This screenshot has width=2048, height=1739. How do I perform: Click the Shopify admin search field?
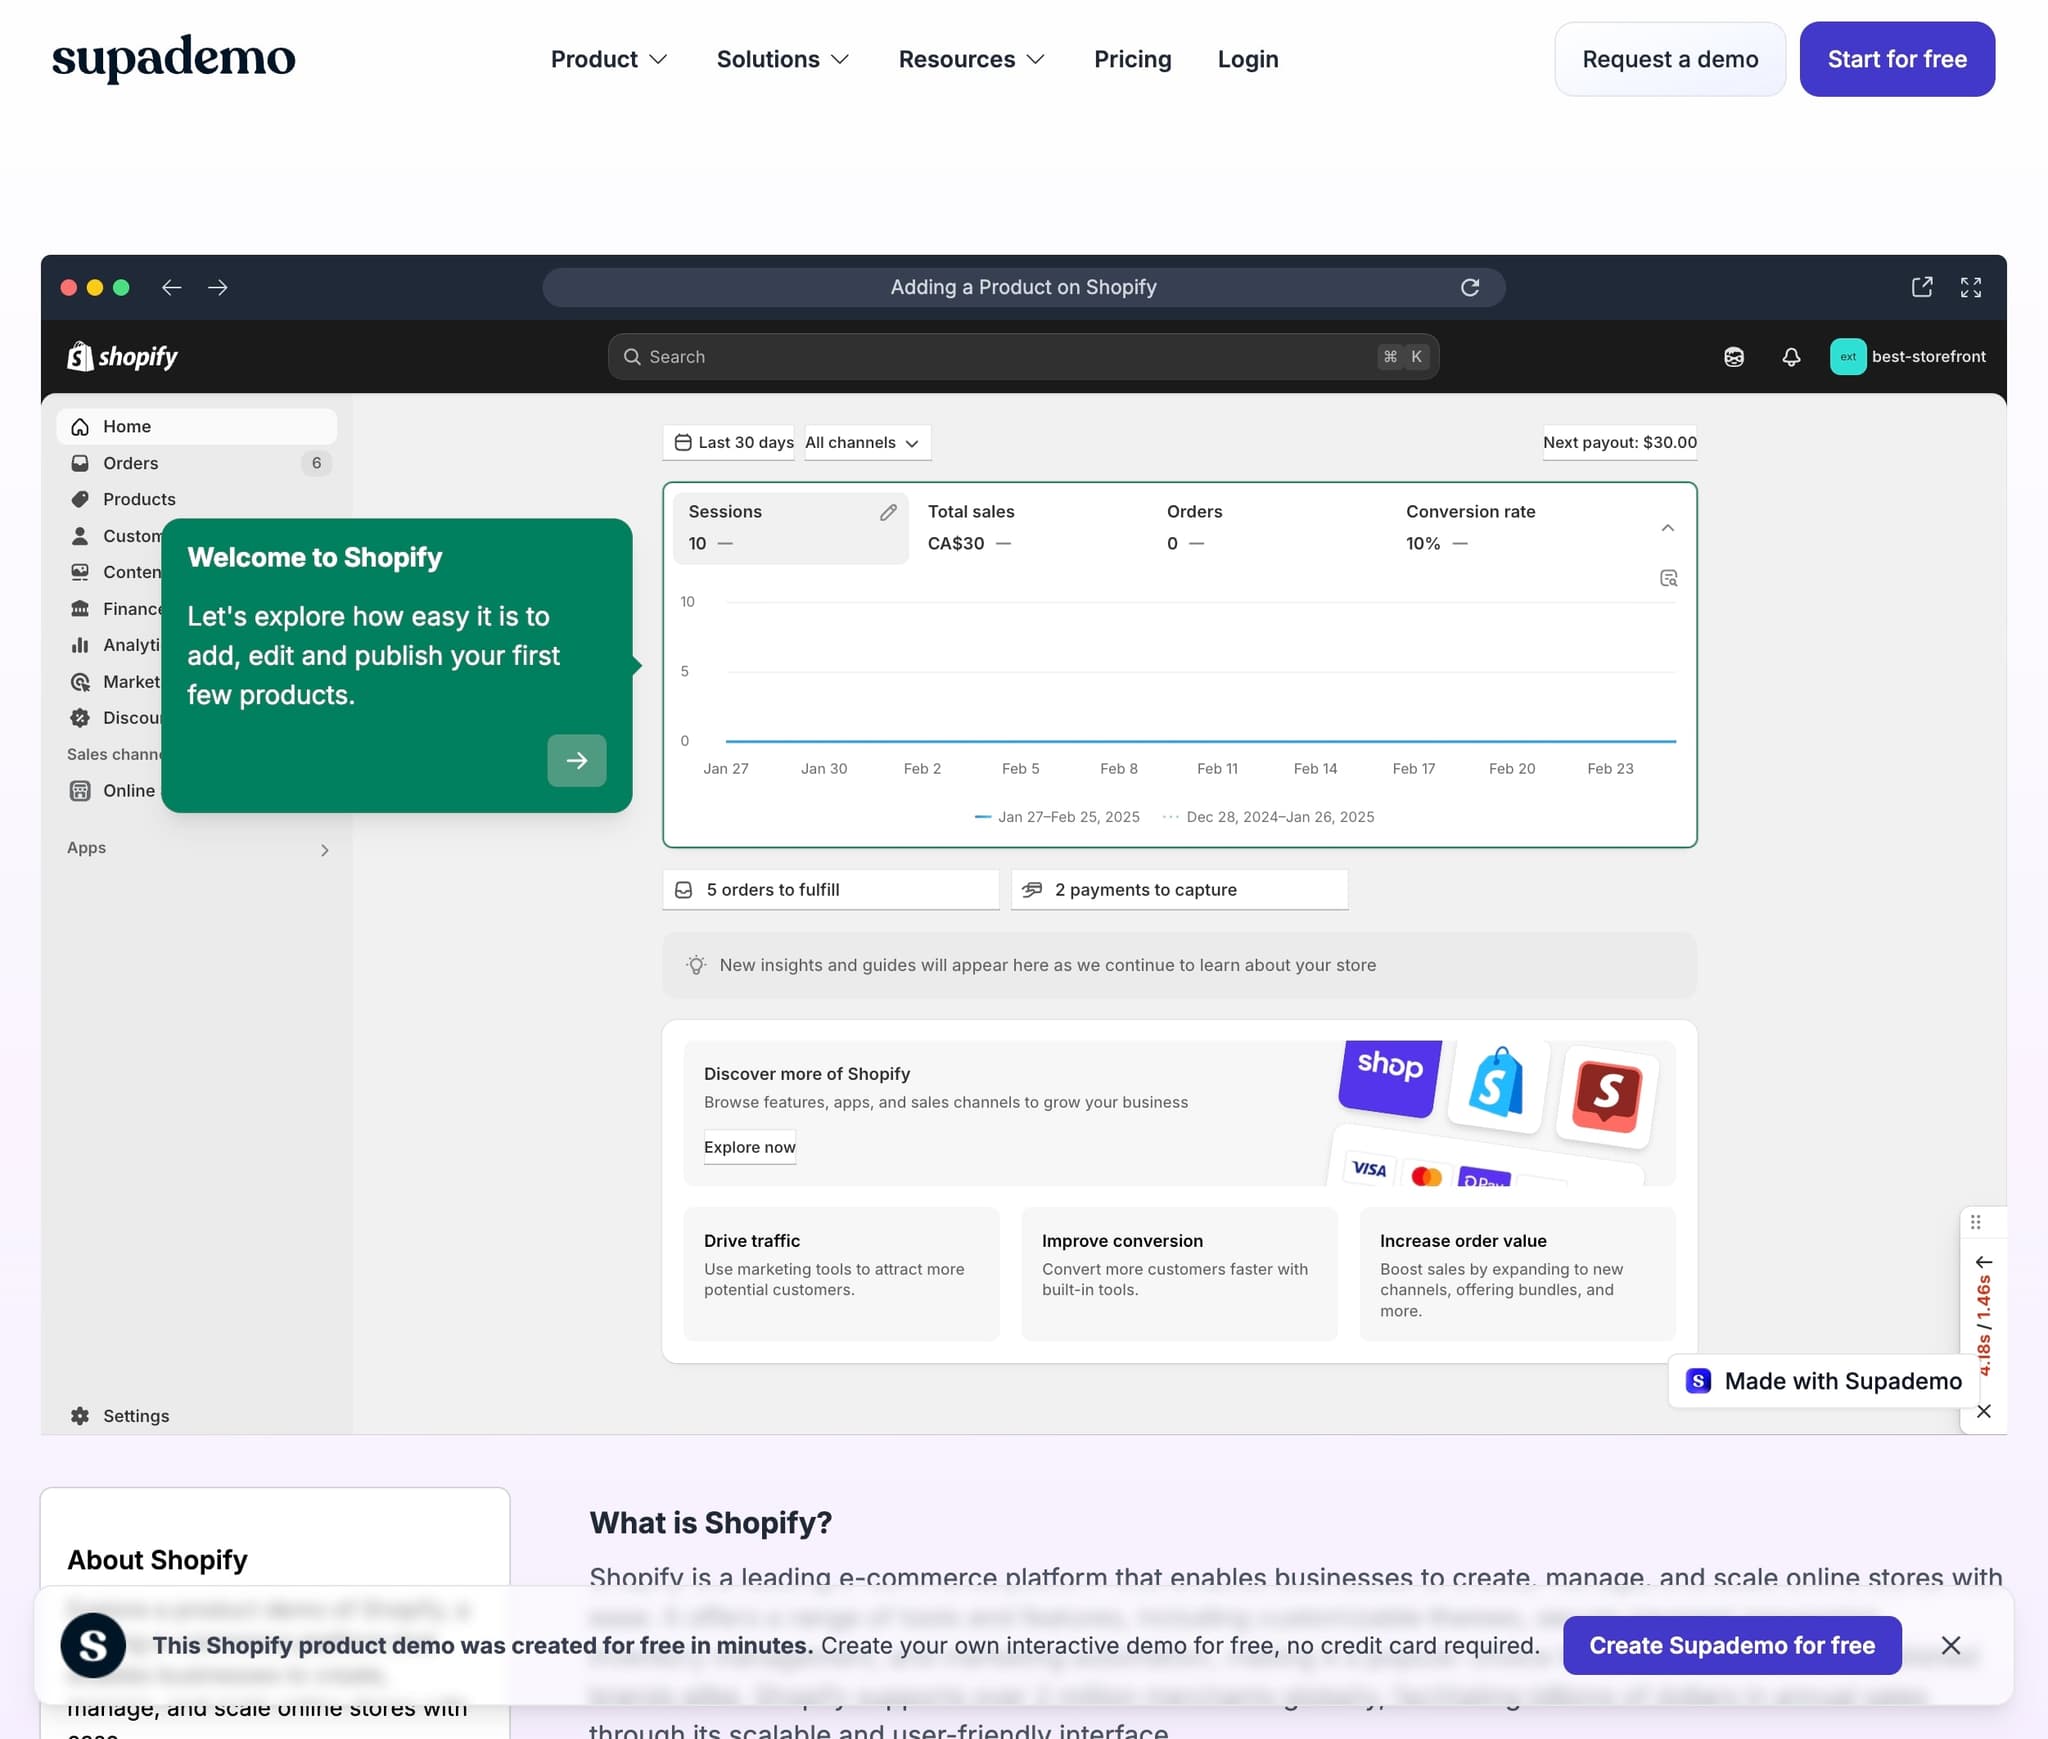tap(1022, 356)
